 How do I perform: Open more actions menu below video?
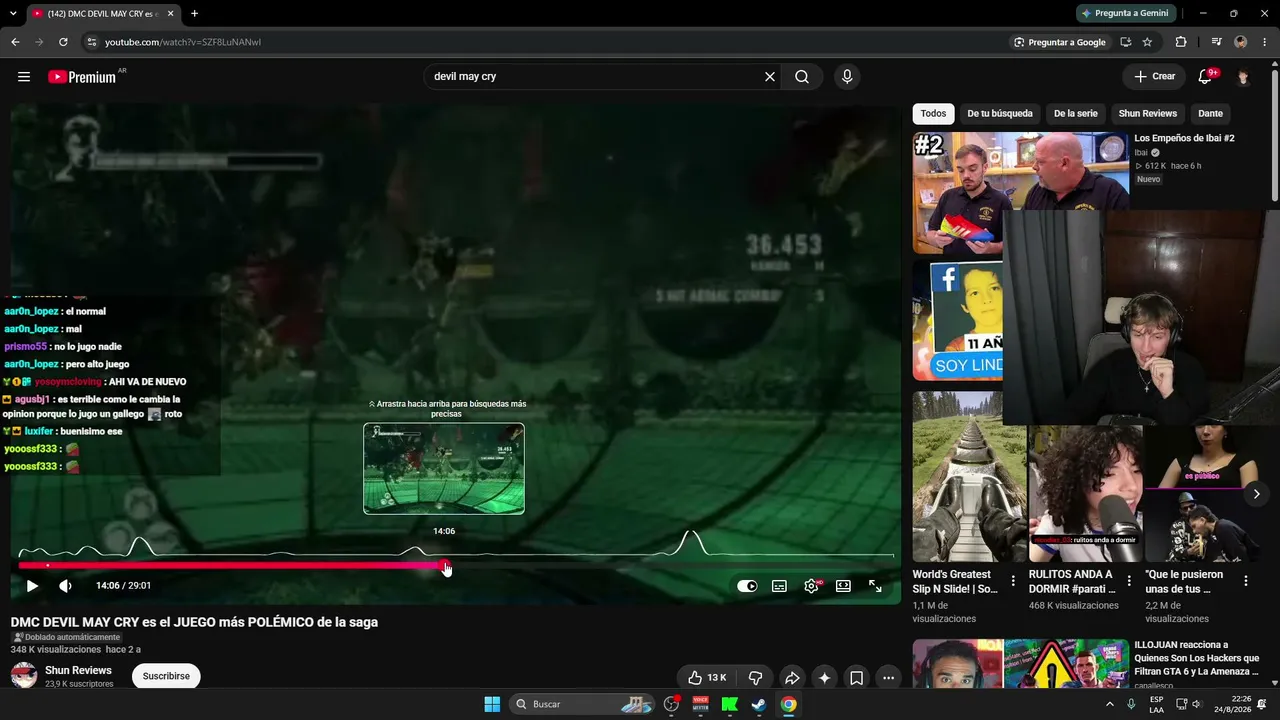click(x=888, y=678)
